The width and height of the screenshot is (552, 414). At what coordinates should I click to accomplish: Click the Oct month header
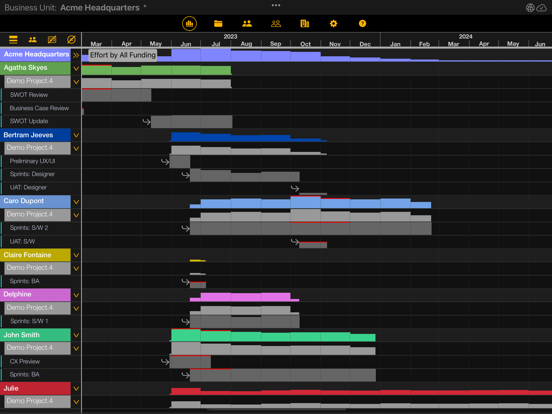click(306, 44)
